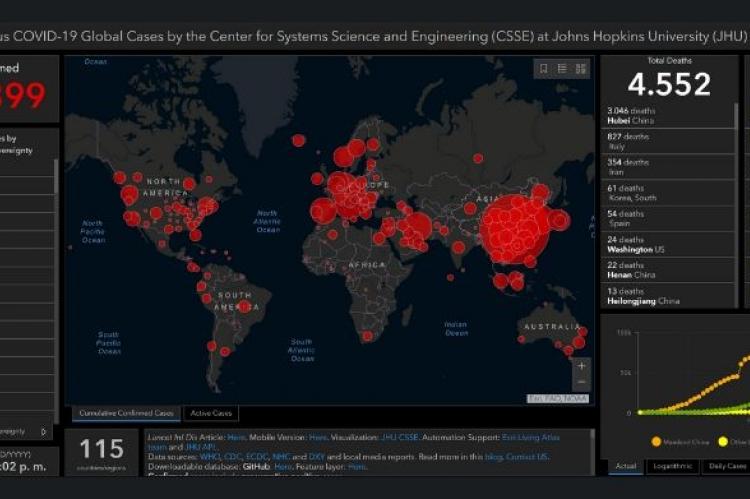Screen dimensions: 750x499
Task: Select the 61 deaths Korea, South row
Action: point(667,193)
